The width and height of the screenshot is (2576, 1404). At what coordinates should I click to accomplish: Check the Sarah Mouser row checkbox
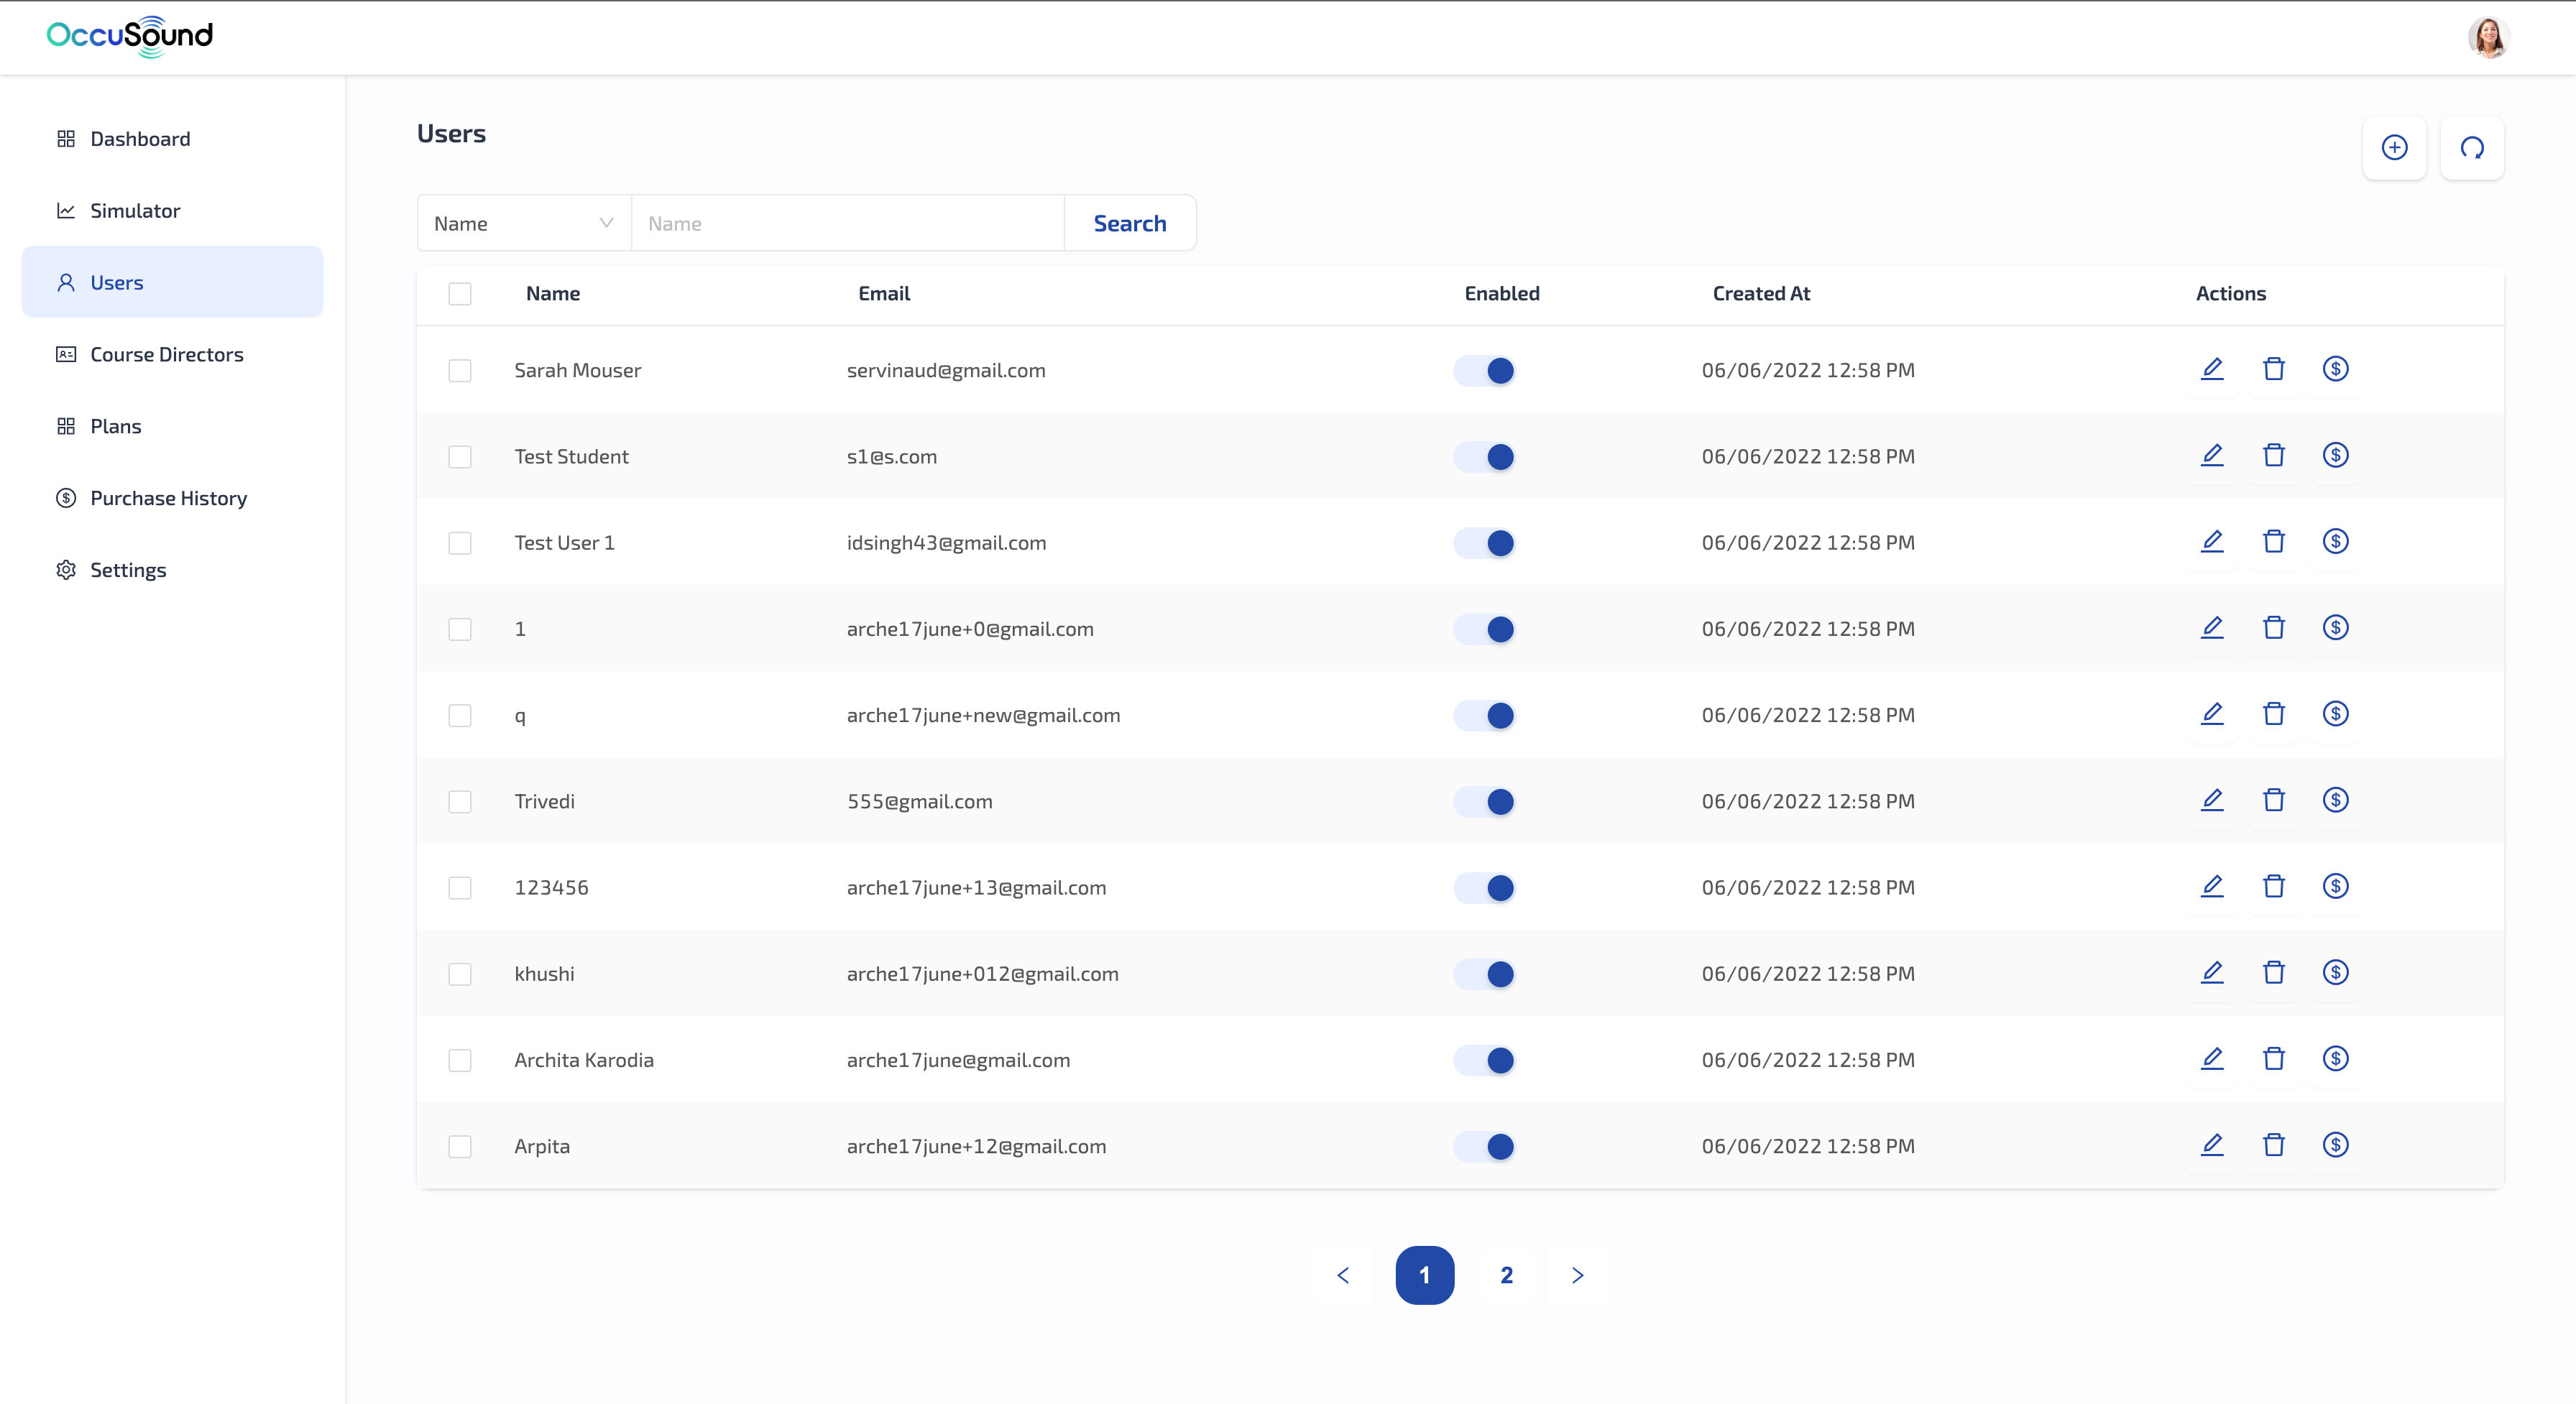click(460, 371)
